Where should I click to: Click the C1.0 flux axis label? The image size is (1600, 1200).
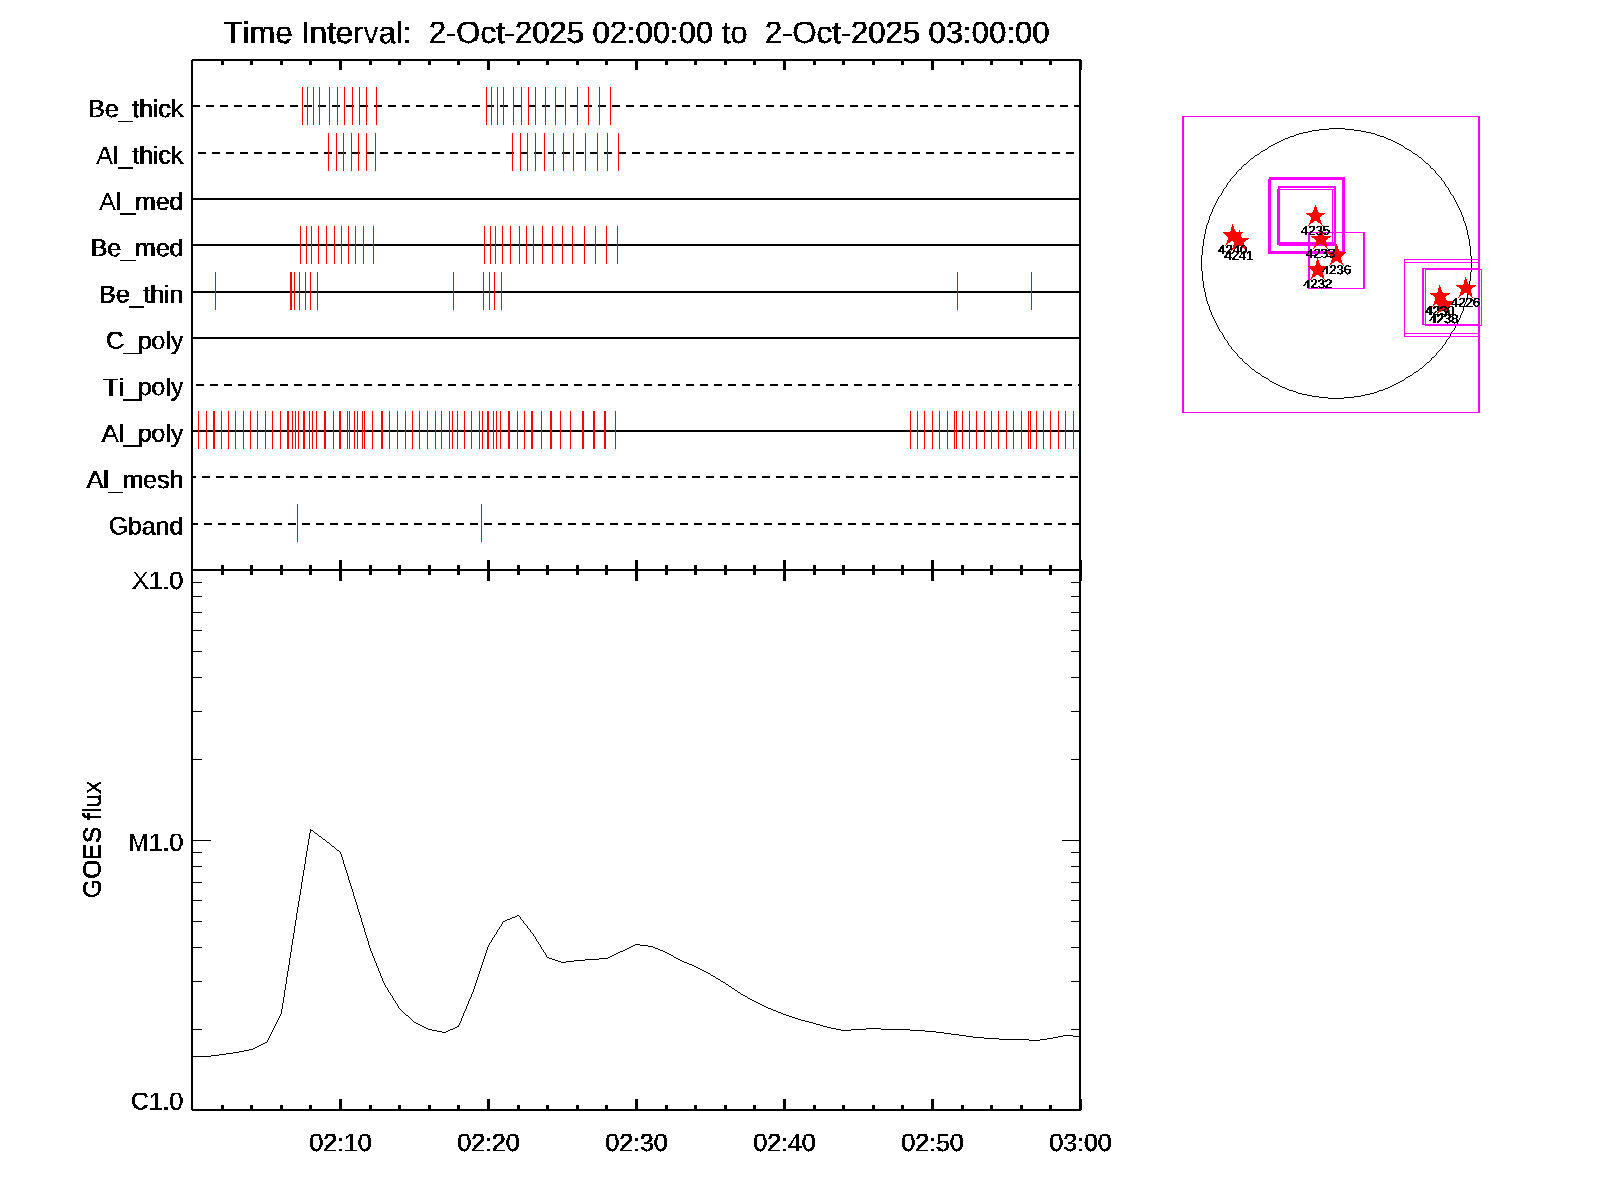(158, 1101)
